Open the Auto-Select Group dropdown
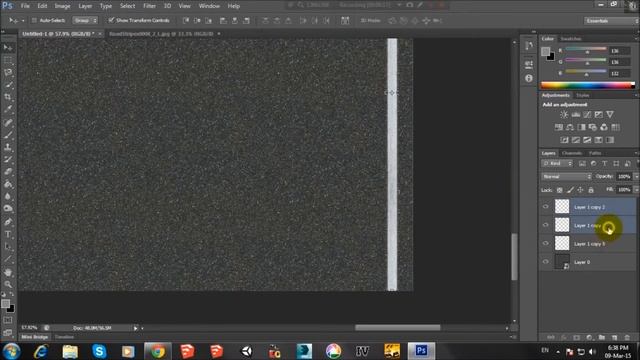This screenshot has height=360, width=640. coord(85,20)
